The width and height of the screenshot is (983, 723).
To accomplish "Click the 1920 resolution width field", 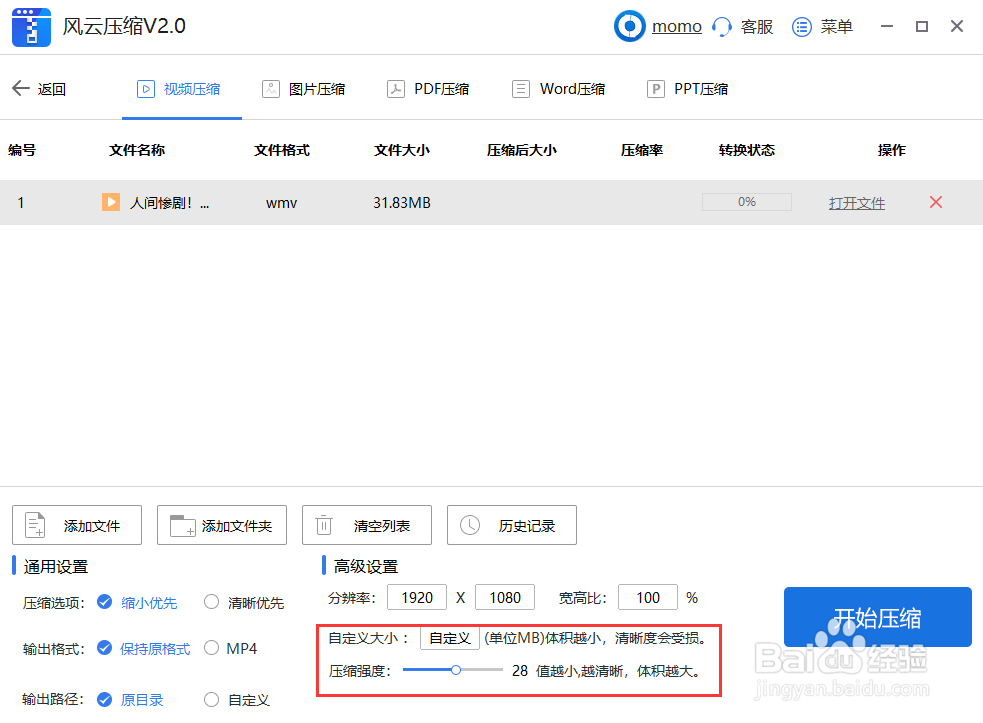I will click(x=417, y=597).
